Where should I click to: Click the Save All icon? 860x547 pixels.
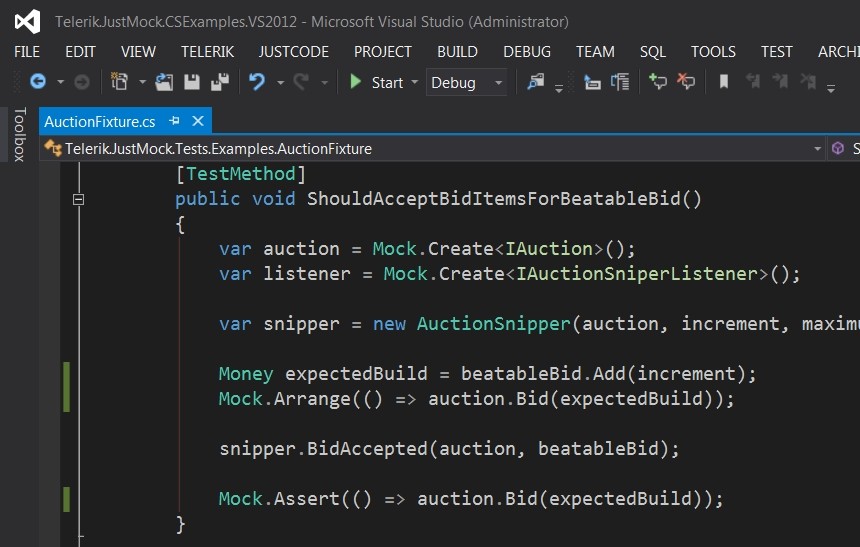(x=220, y=82)
